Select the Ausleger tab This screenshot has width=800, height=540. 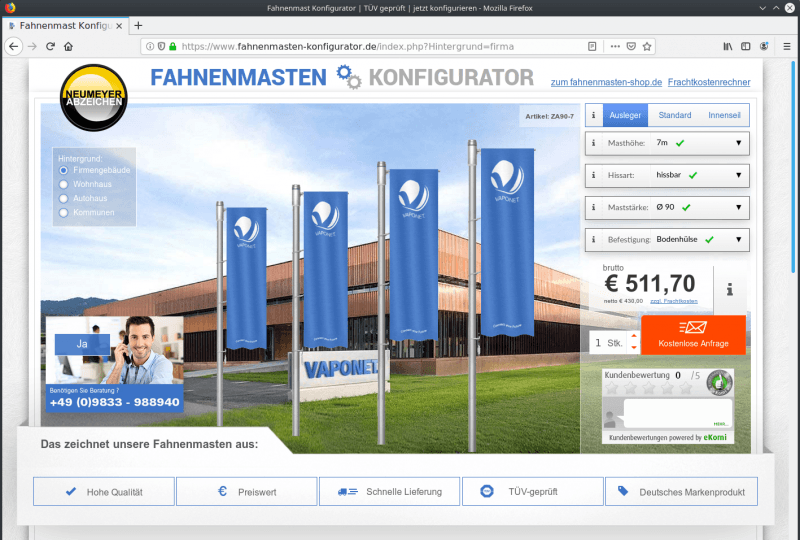[x=625, y=115]
